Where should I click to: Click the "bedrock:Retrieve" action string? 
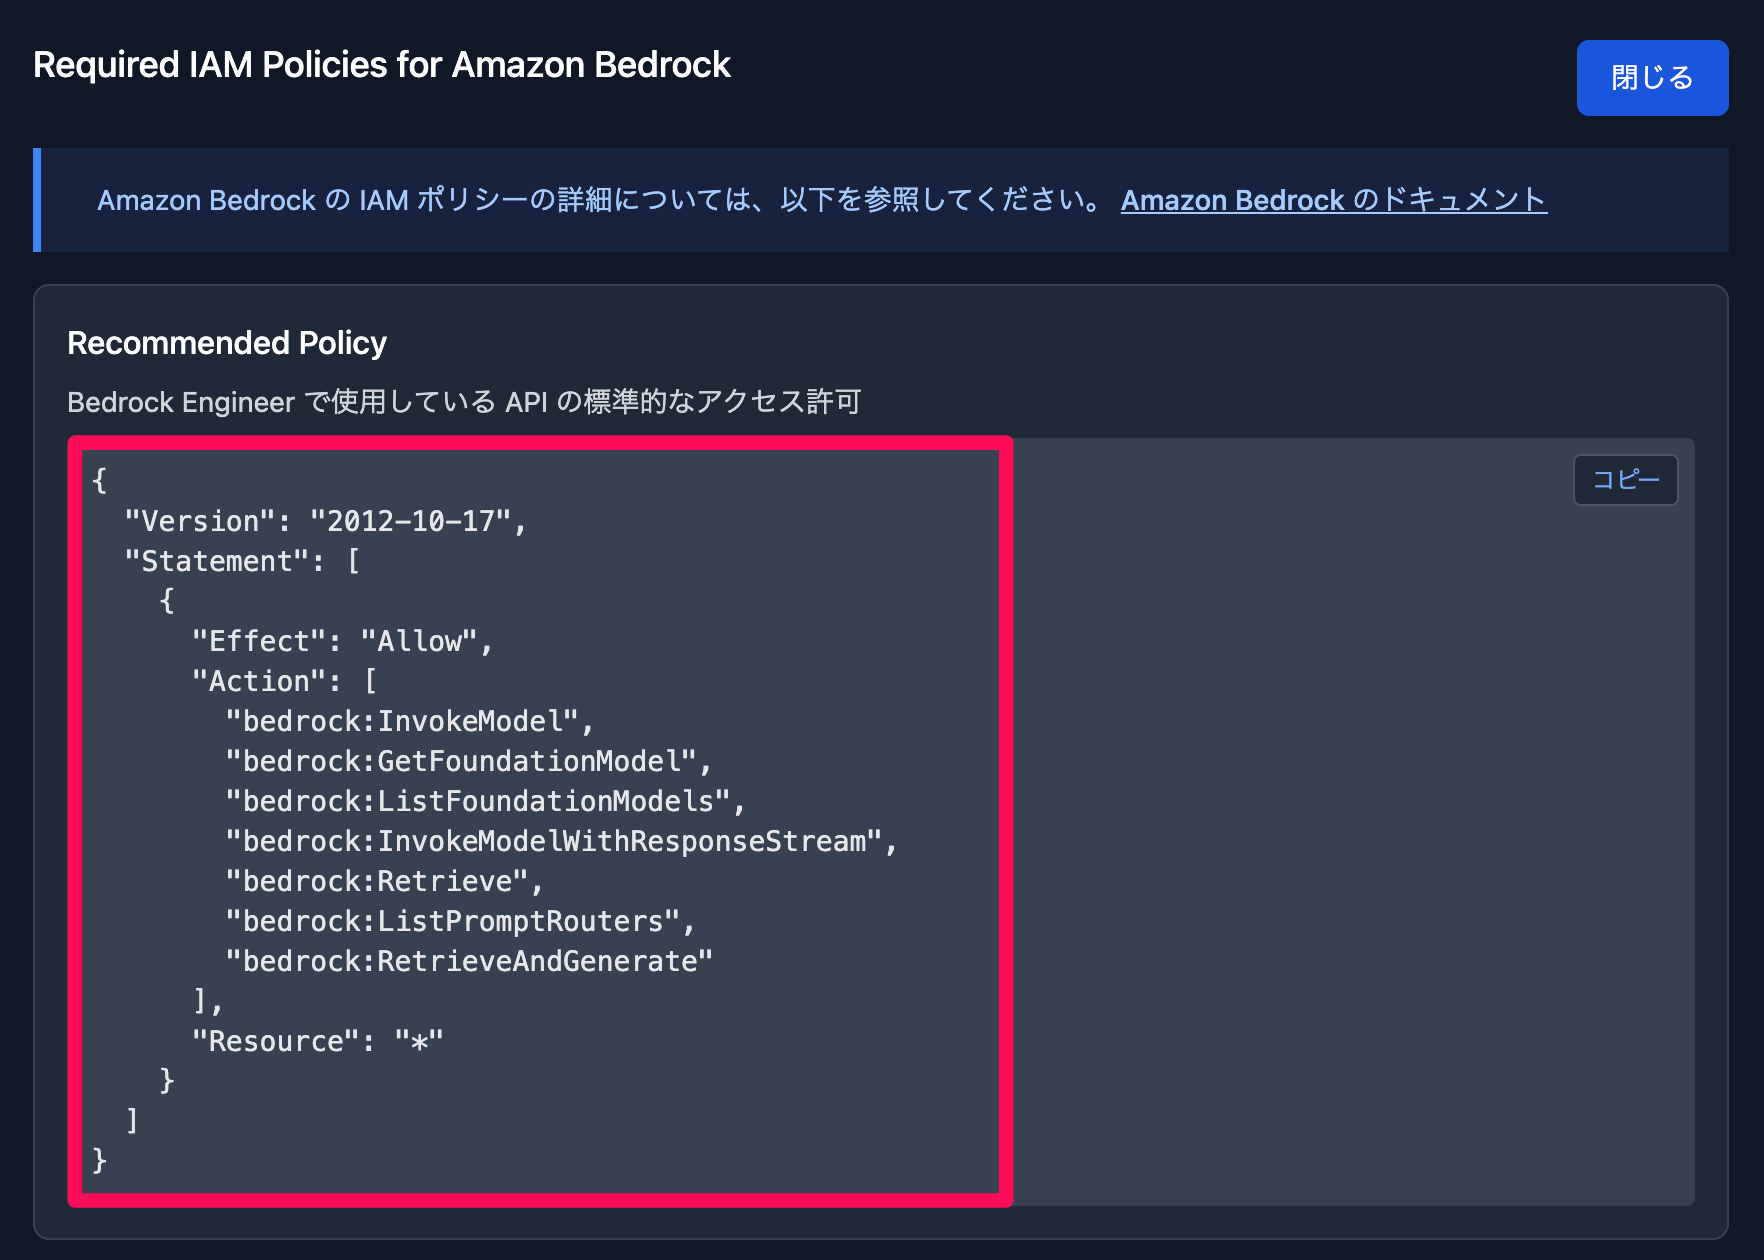(x=385, y=880)
